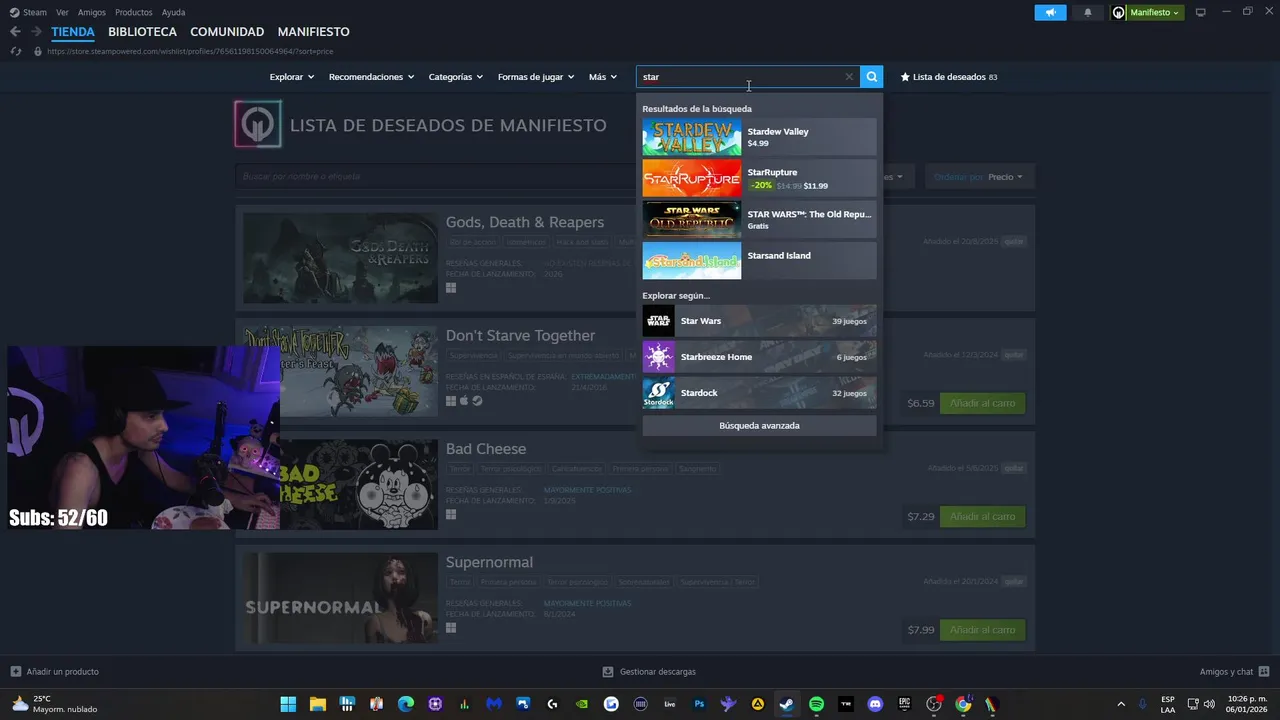This screenshot has height=720, width=1280.
Task: Open the Manifiesto account dropdown
Action: click(x=1156, y=12)
